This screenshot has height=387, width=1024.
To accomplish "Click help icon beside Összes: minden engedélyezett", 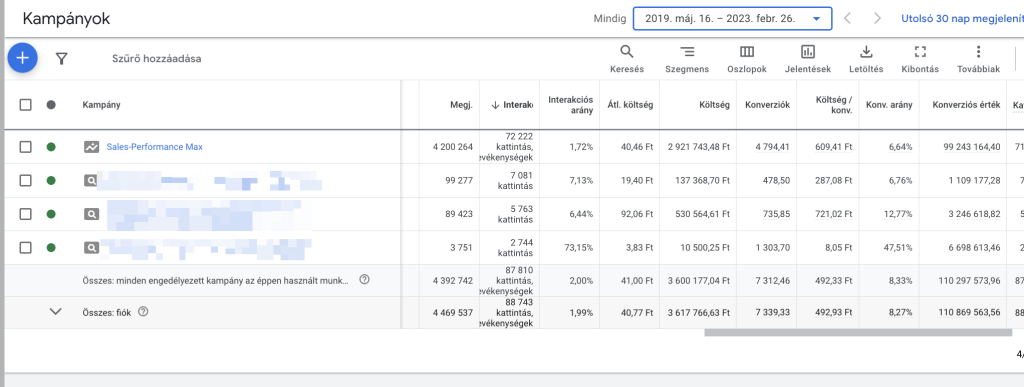I will (364, 279).
